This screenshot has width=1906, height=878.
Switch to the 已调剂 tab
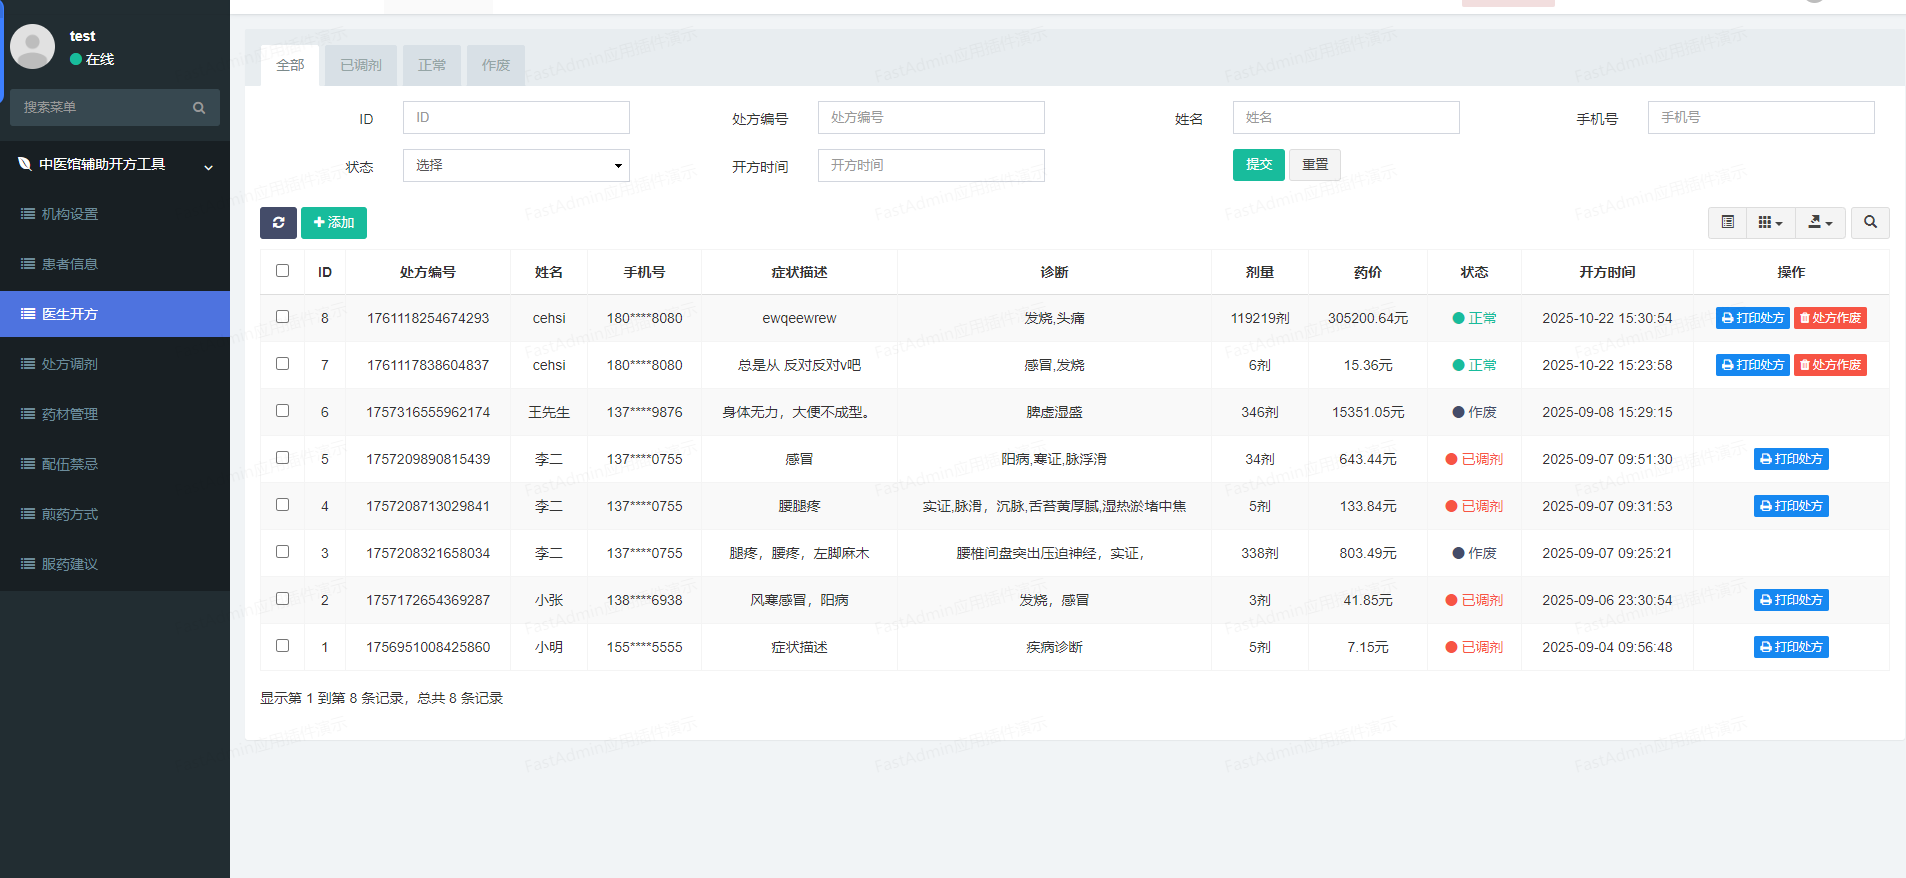coord(360,65)
